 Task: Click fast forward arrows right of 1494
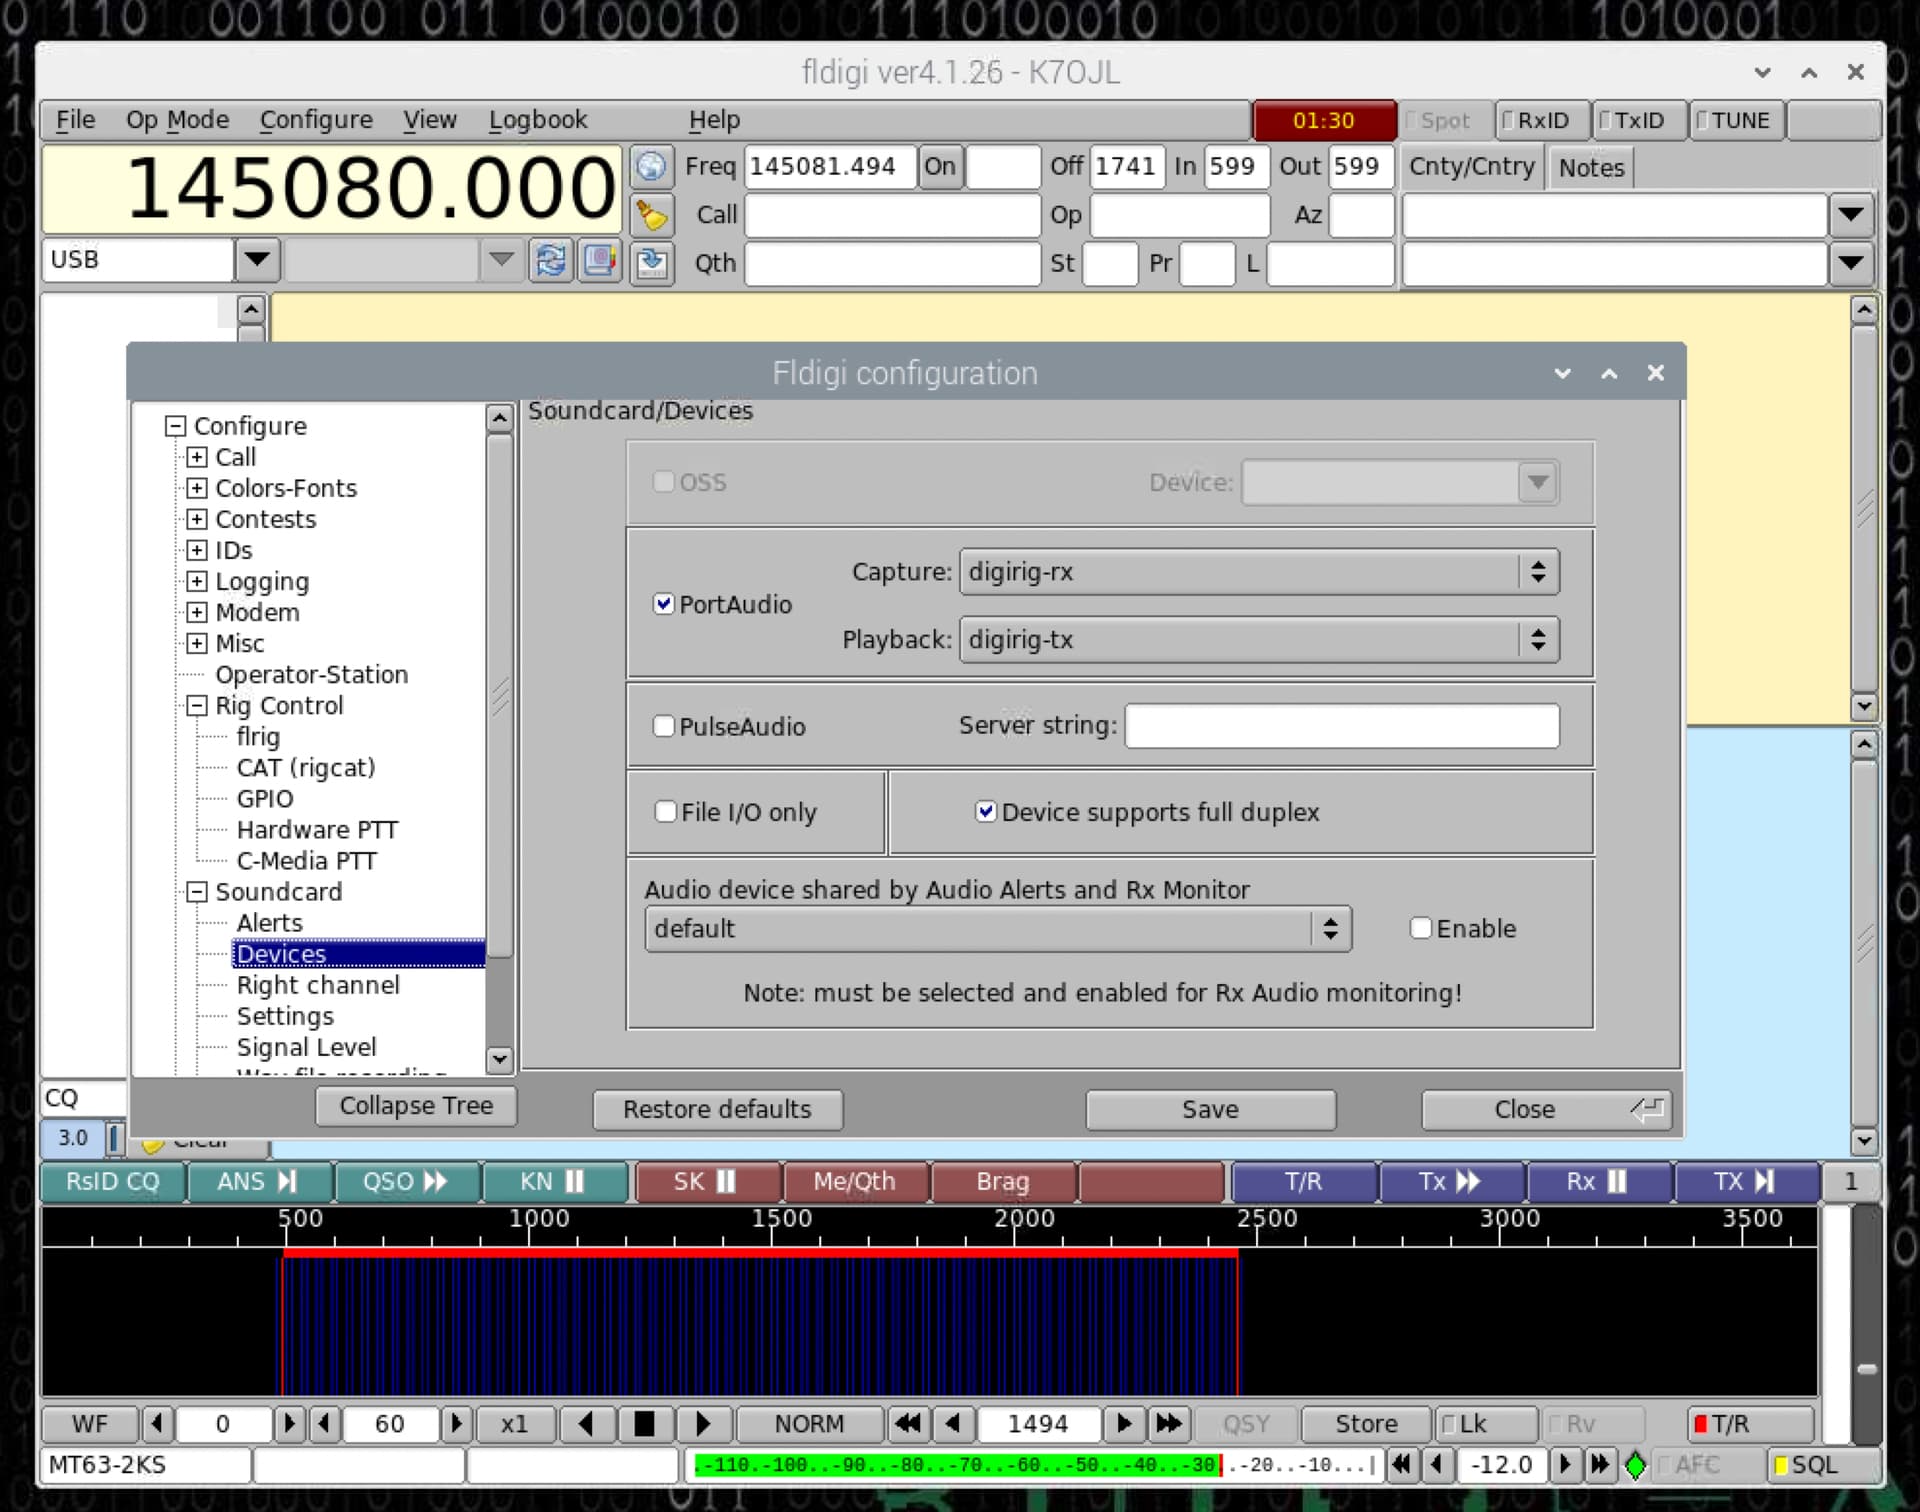point(1168,1423)
